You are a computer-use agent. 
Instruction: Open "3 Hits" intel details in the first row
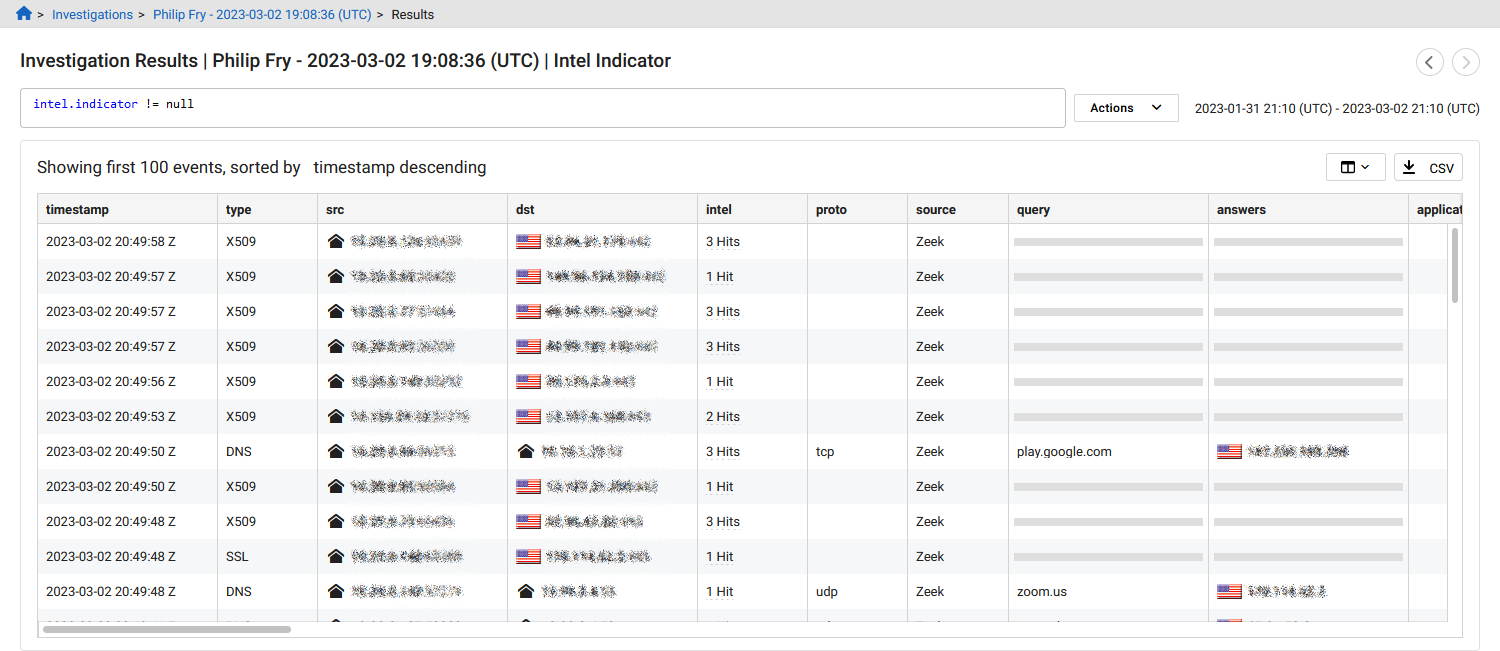pos(720,241)
